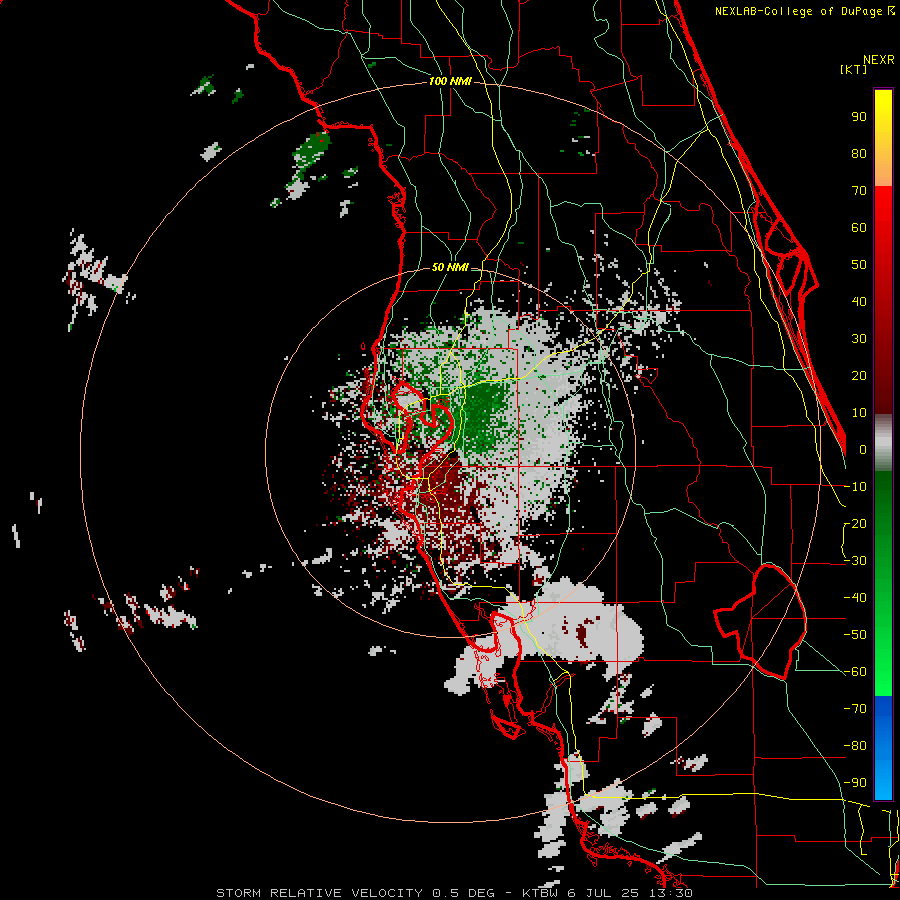This screenshot has height=900, width=900.
Task: Select the -30 value on velocity scale
Action: pyautogui.click(x=855, y=561)
